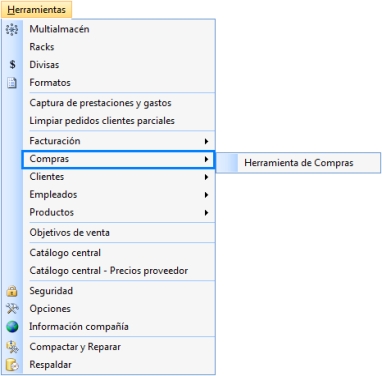Expand the Facturación submenu arrow

[x=206, y=141]
